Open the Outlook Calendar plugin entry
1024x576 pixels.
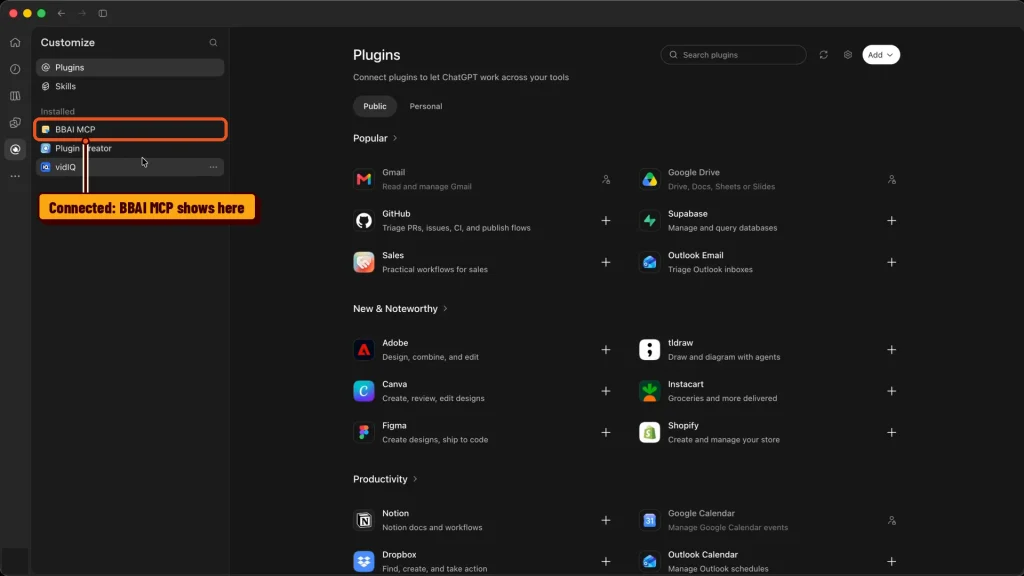769,562
